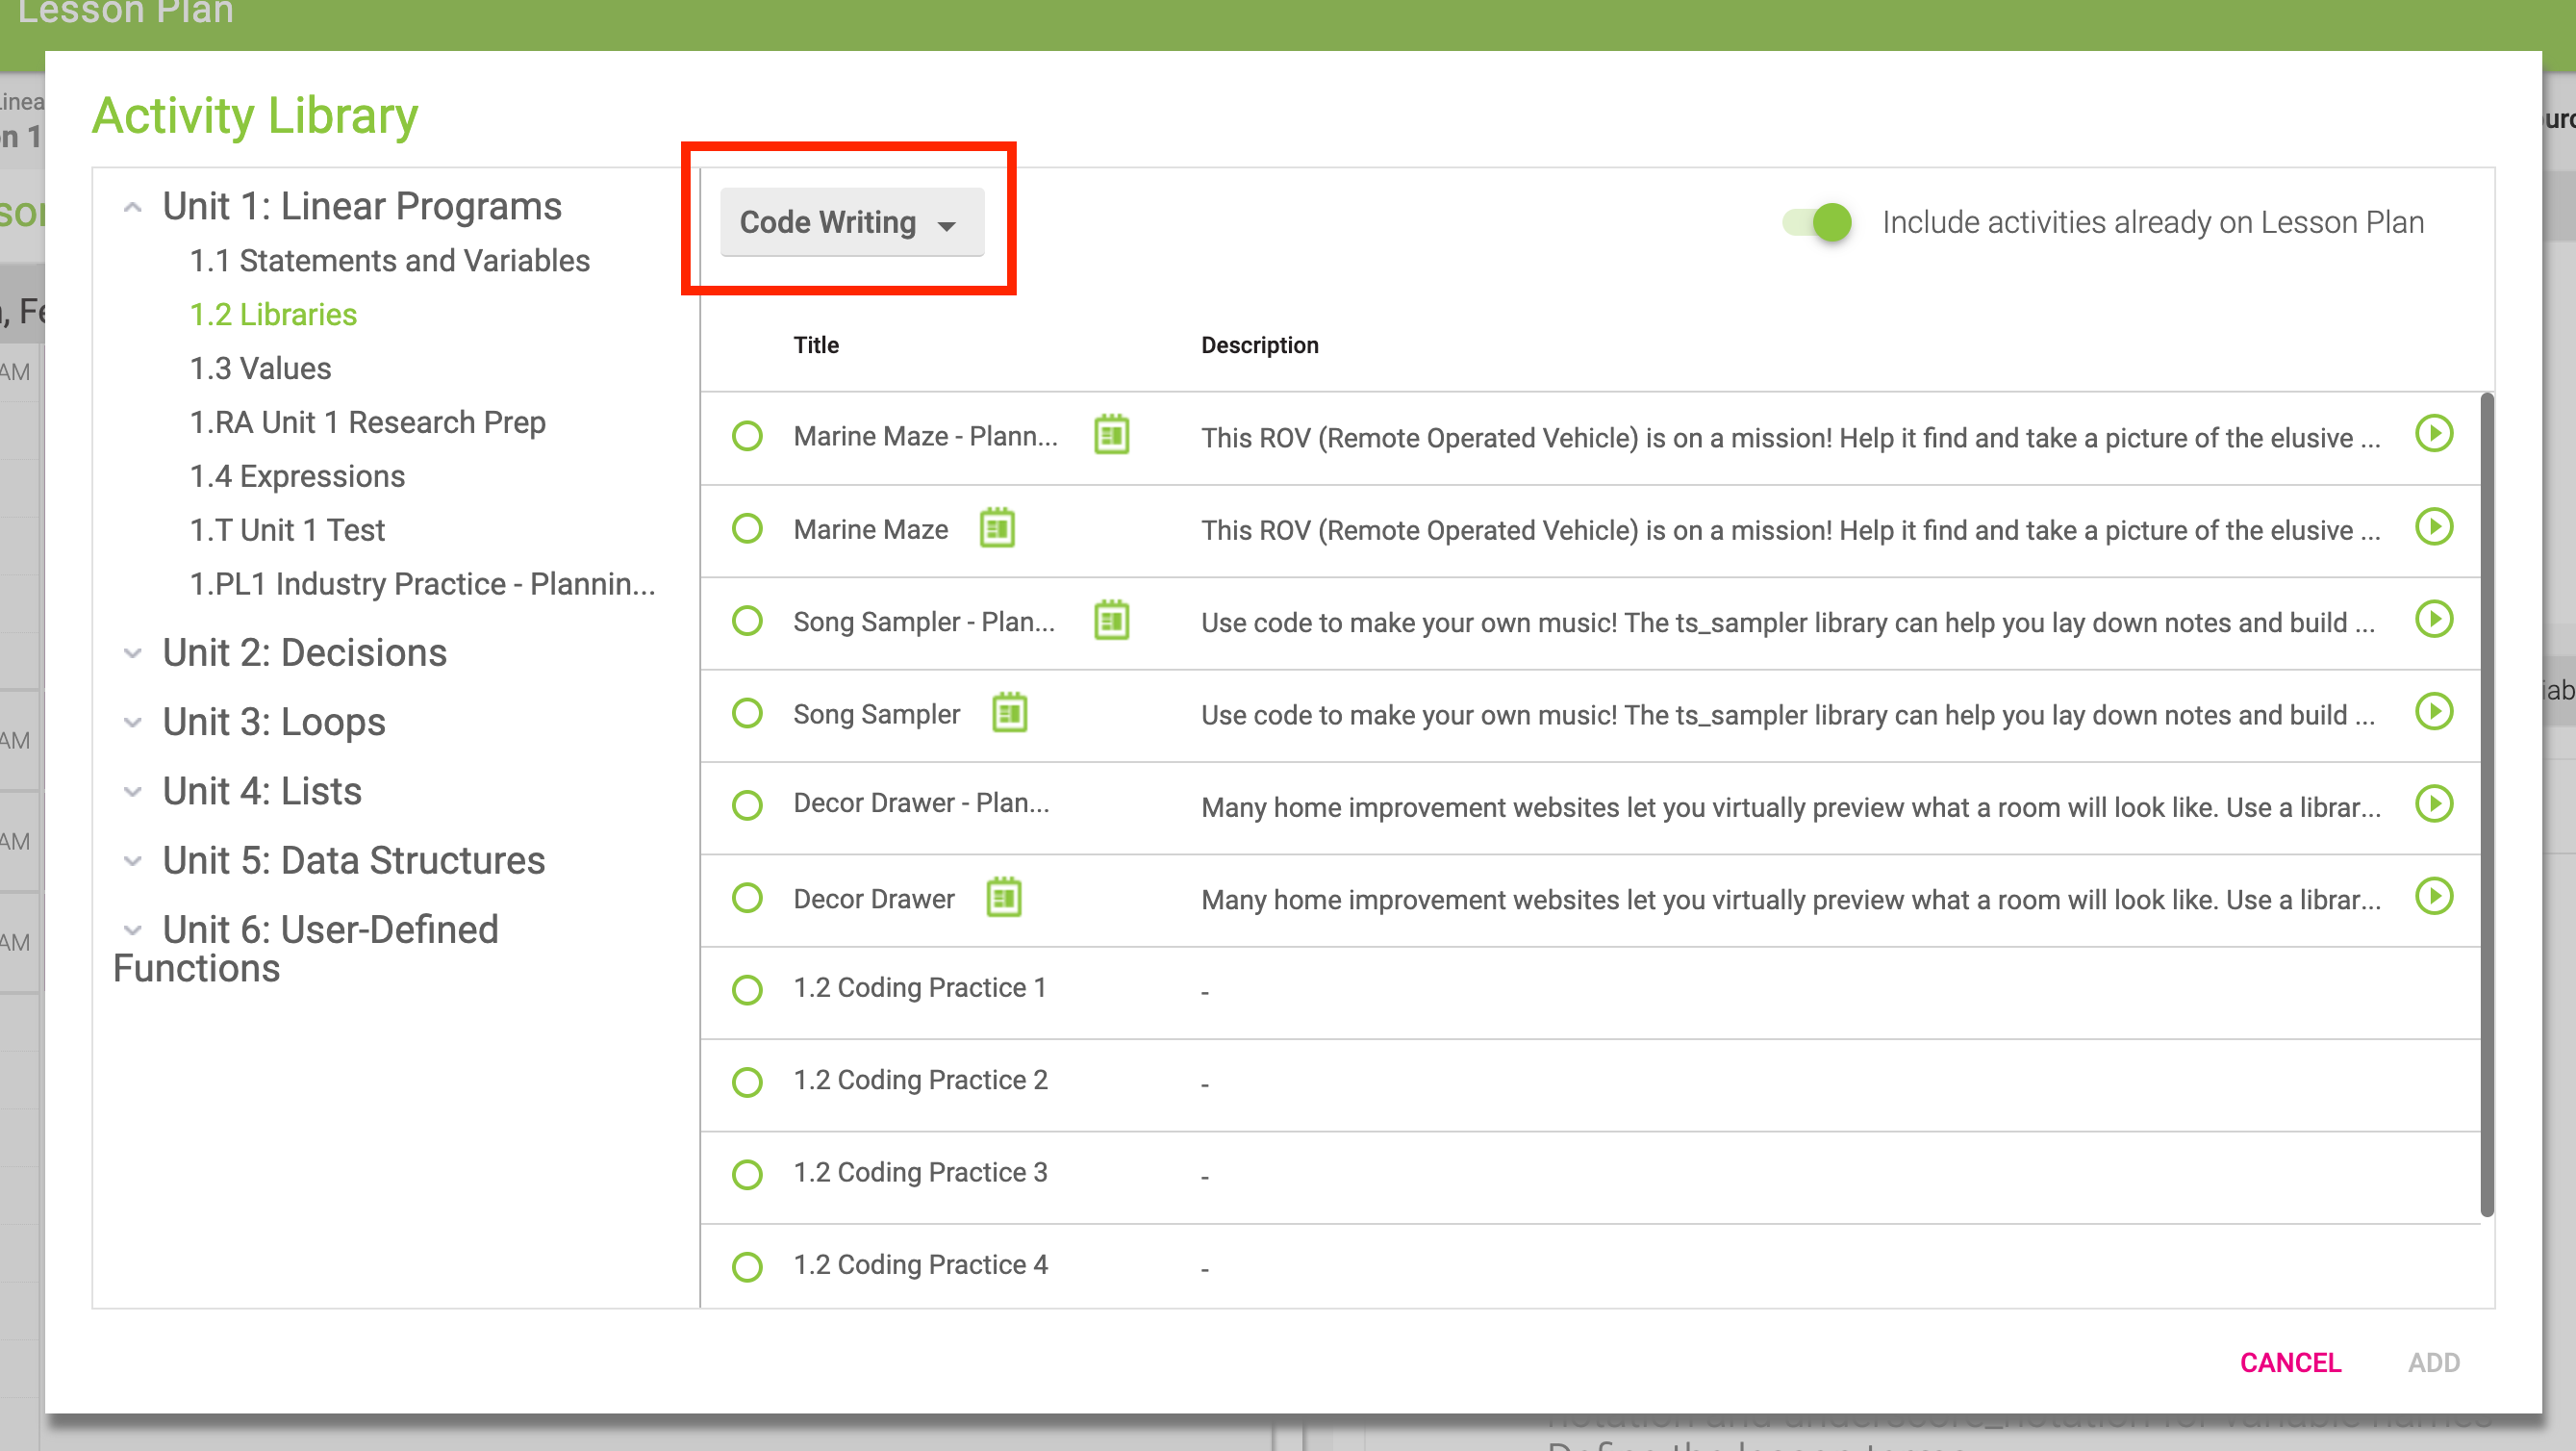Collapse Unit 1: Linear Programs
Viewport: 2576px width, 1451px height.
(x=132, y=207)
